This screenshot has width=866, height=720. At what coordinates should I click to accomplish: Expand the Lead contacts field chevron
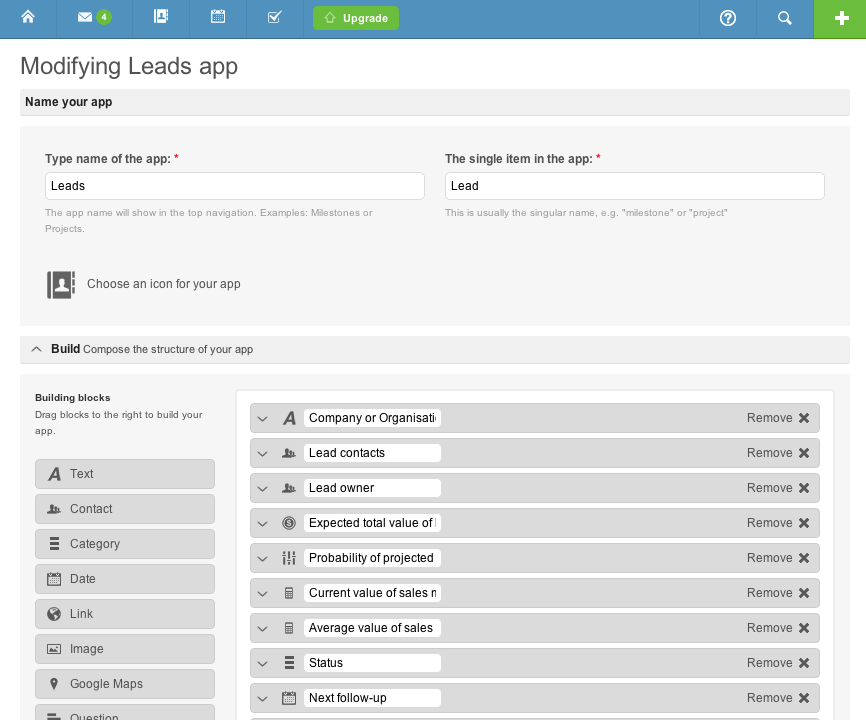(263, 453)
